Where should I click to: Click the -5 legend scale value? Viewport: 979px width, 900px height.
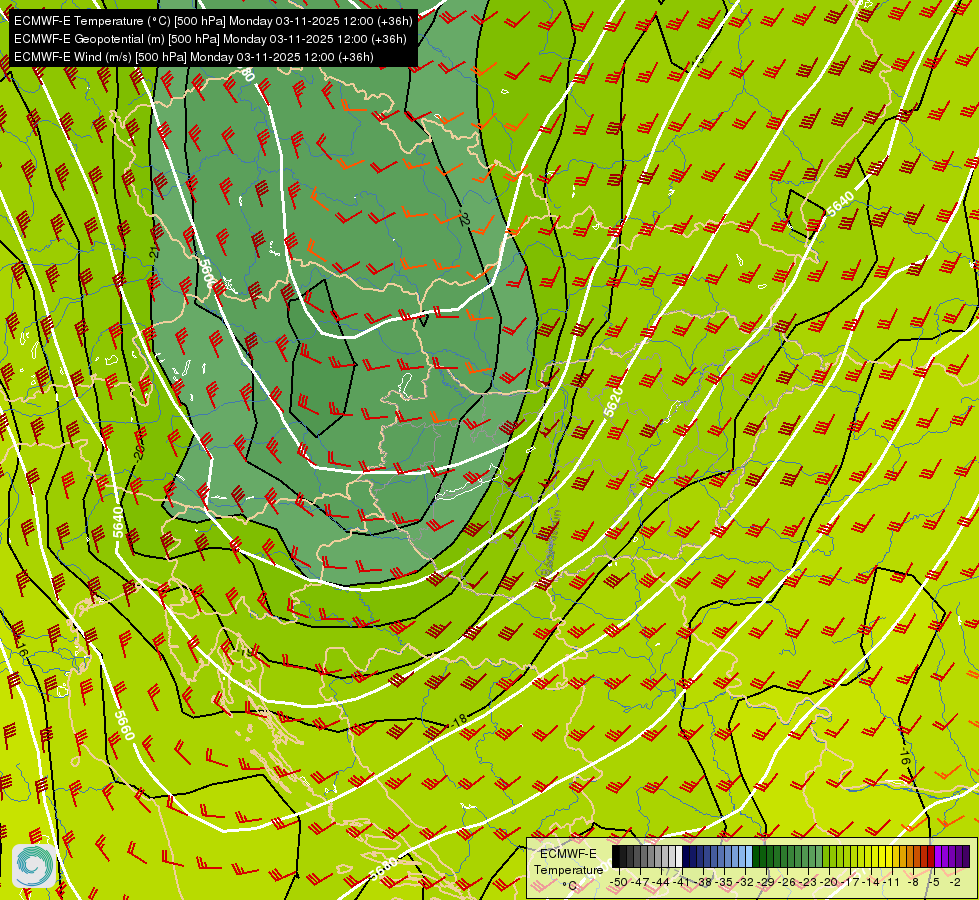click(933, 882)
